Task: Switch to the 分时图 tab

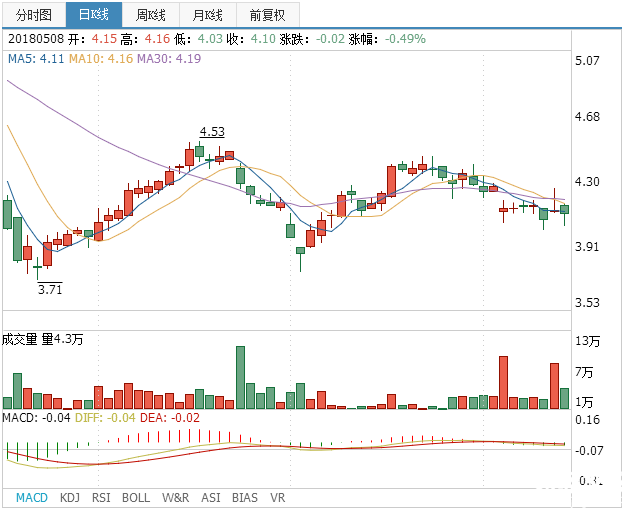Action: tap(34, 15)
